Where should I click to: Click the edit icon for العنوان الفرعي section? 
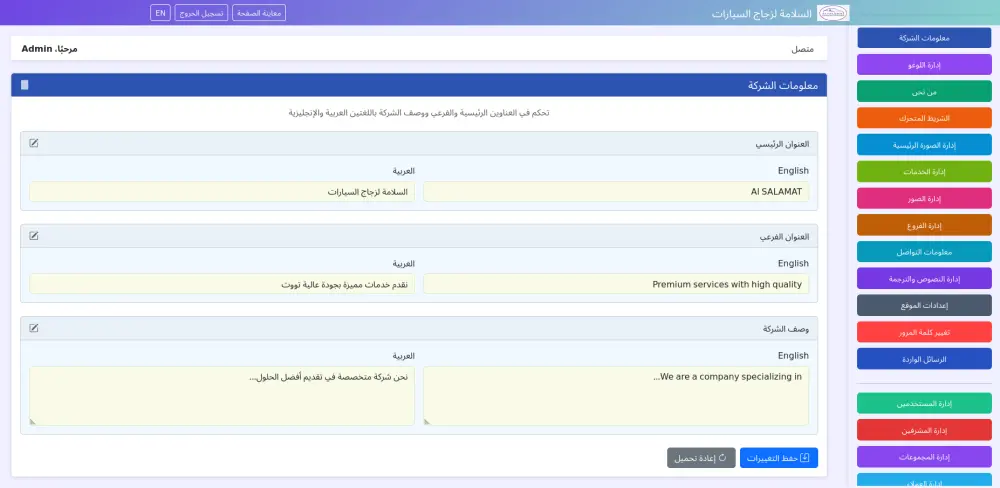coord(34,235)
